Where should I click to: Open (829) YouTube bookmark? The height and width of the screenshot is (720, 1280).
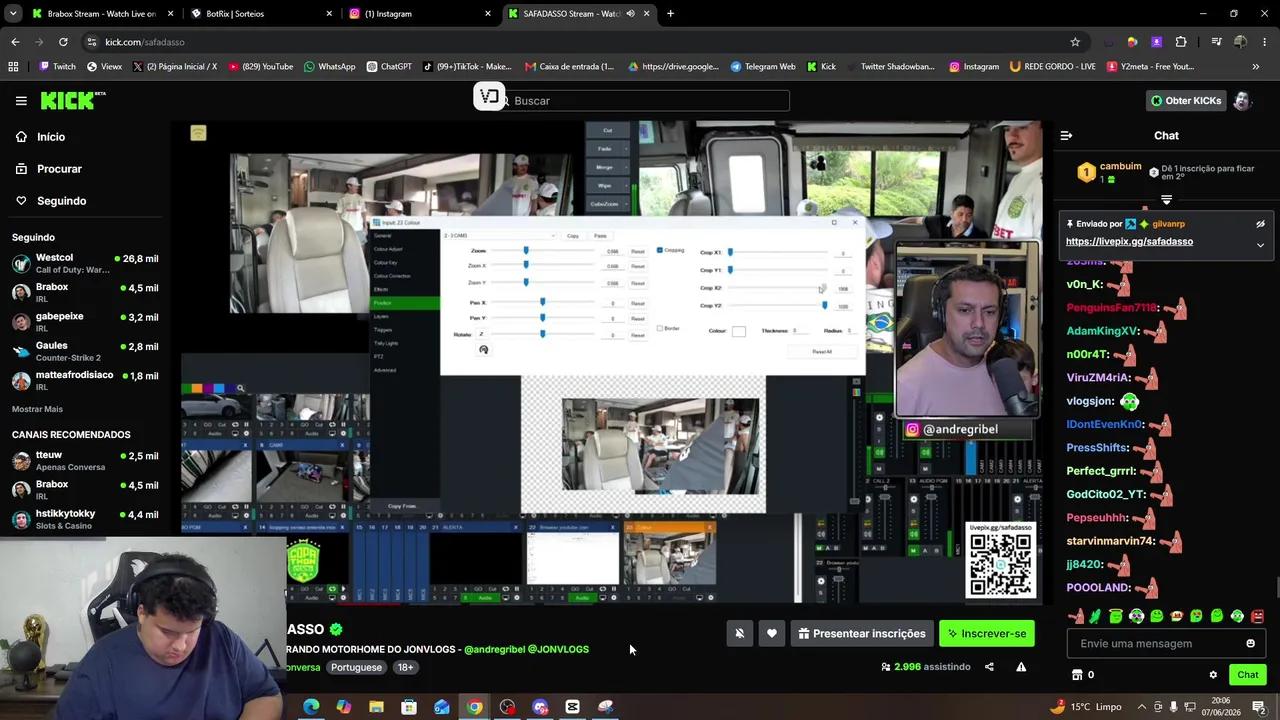[x=260, y=67]
